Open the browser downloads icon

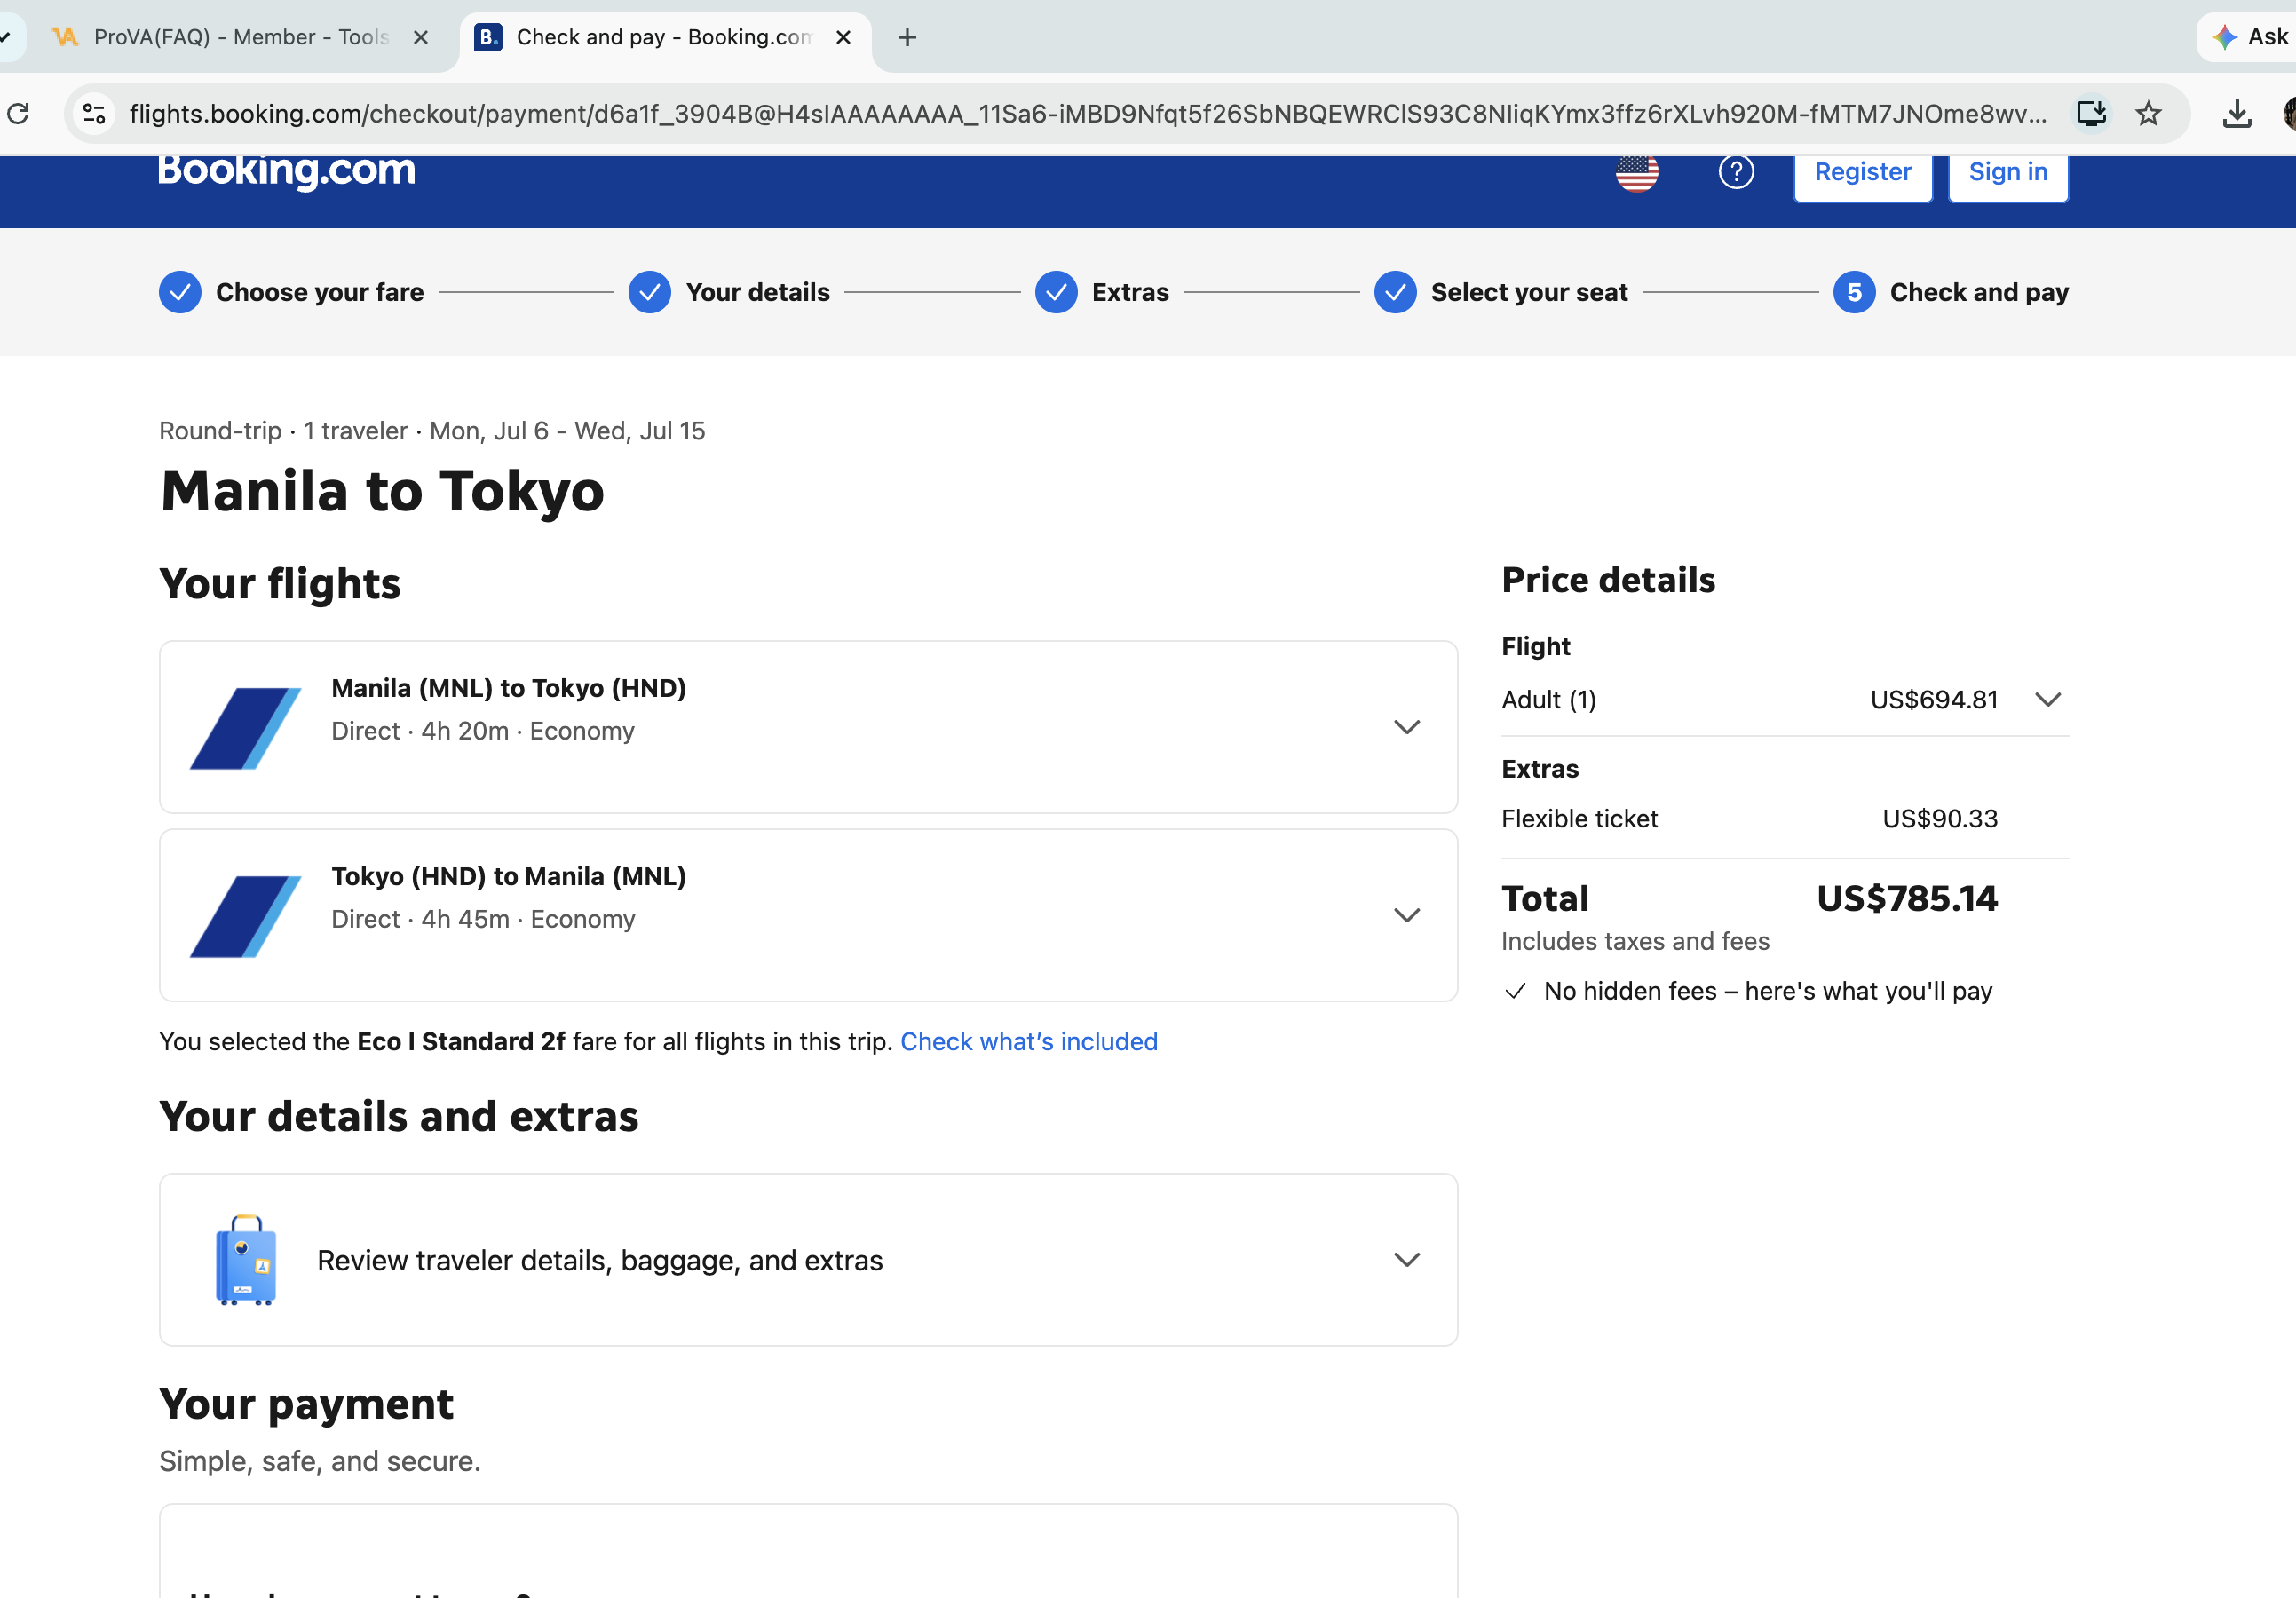coord(2237,114)
